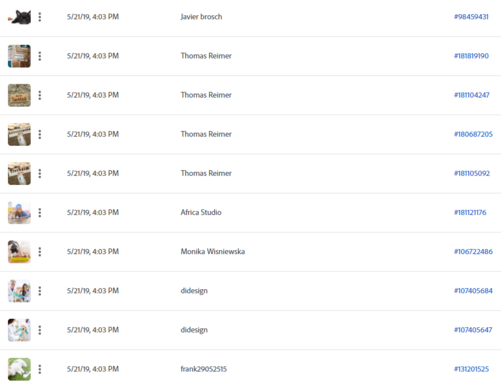The image size is (501, 388).
Task: Open the kebab menu for asset #181104247
Action: click(40, 95)
